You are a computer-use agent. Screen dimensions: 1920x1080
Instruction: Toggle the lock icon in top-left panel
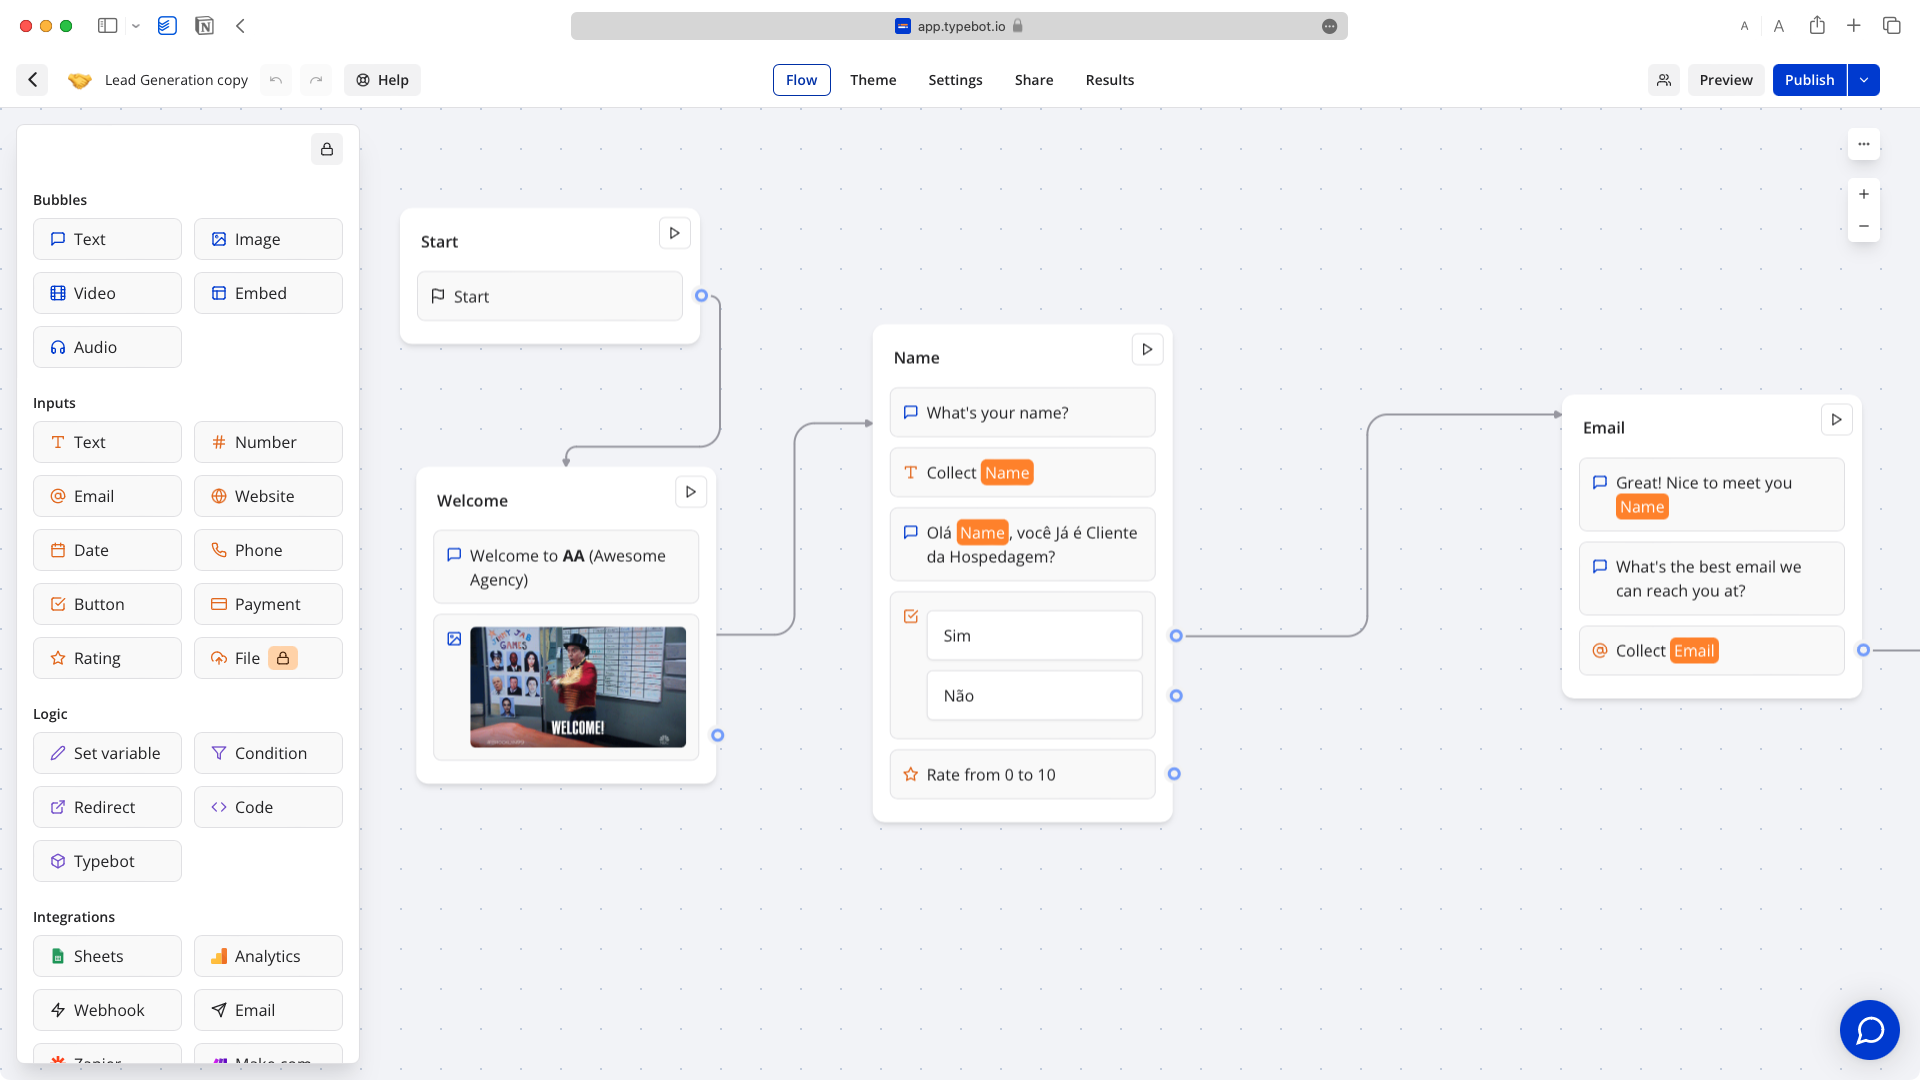(327, 148)
